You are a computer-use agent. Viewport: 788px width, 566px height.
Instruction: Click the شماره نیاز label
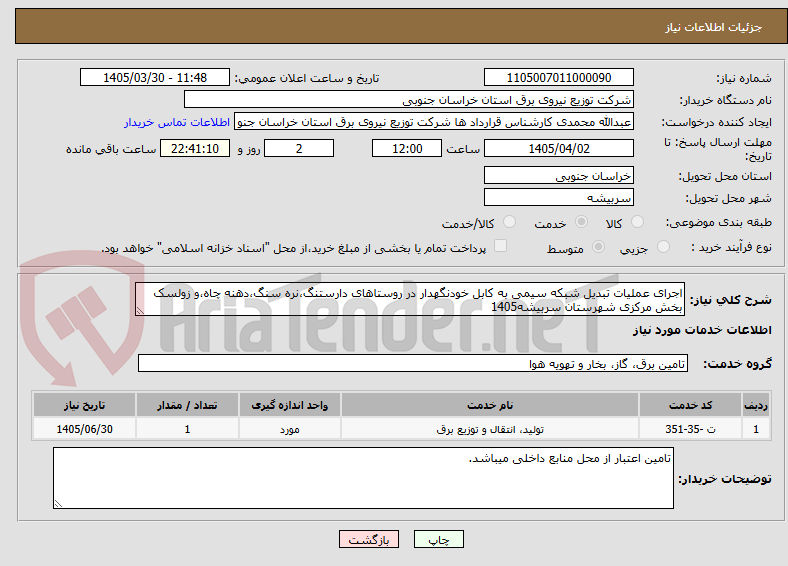click(x=744, y=78)
